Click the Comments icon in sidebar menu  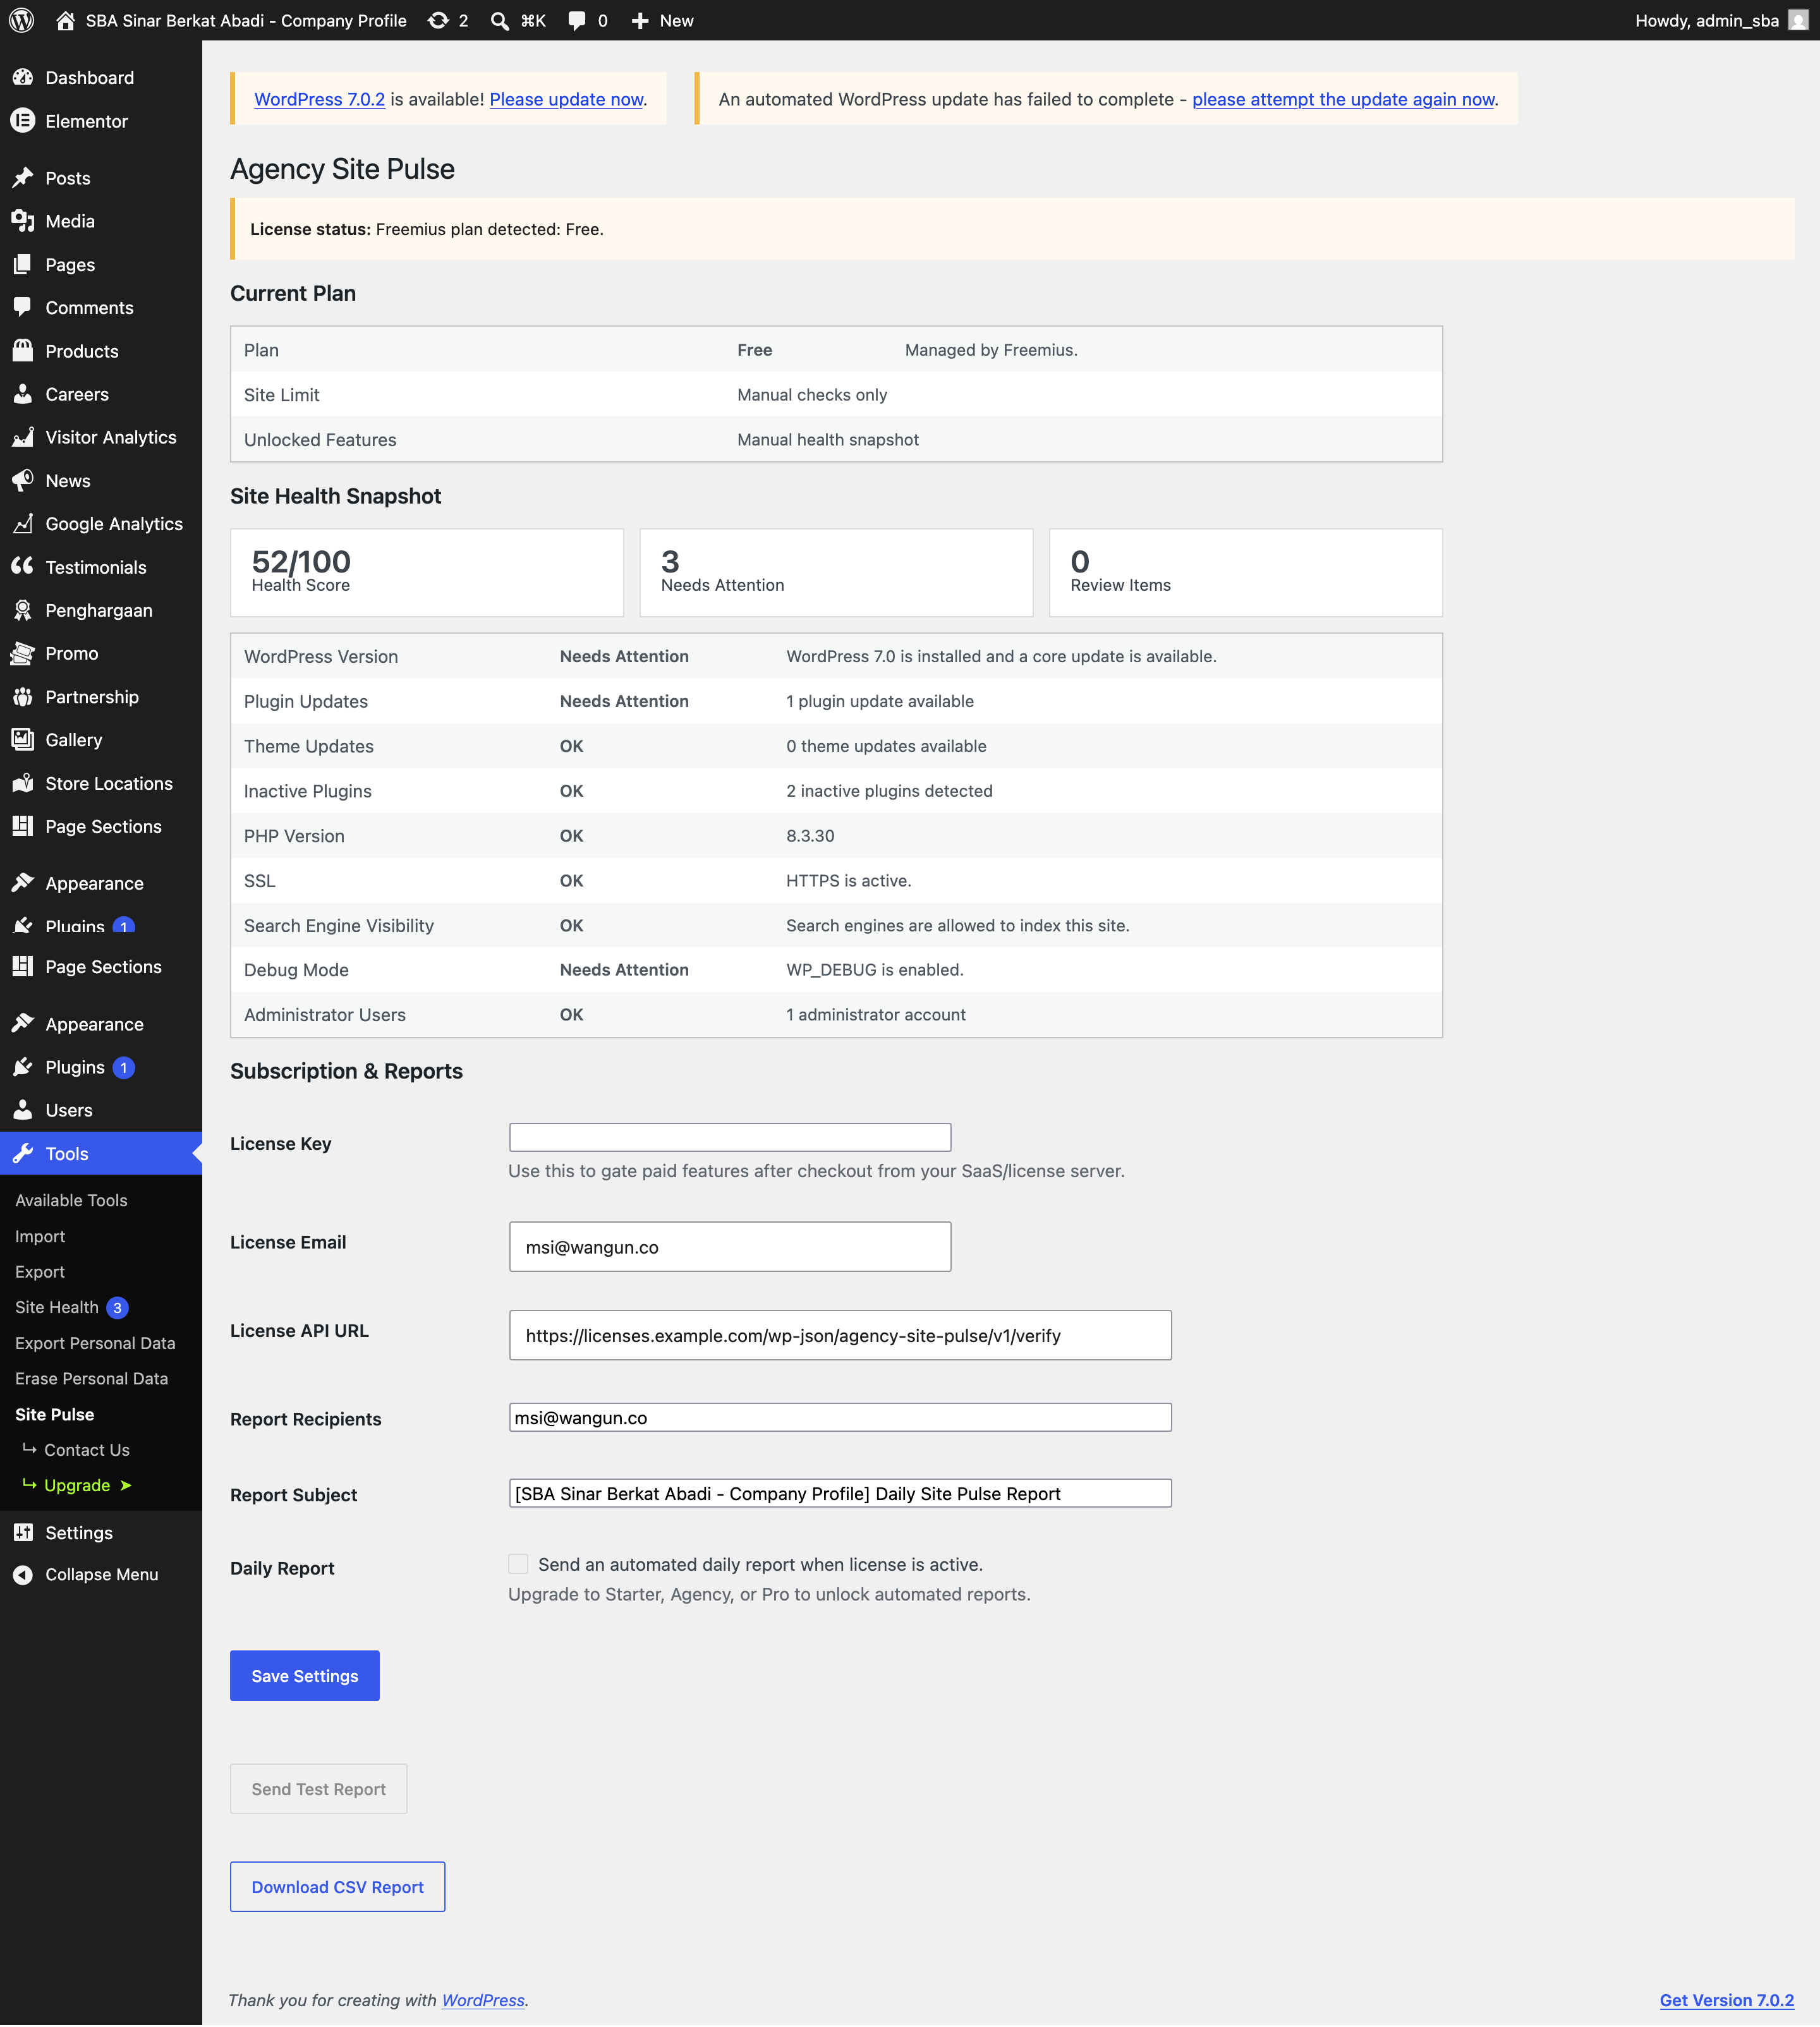(x=22, y=308)
